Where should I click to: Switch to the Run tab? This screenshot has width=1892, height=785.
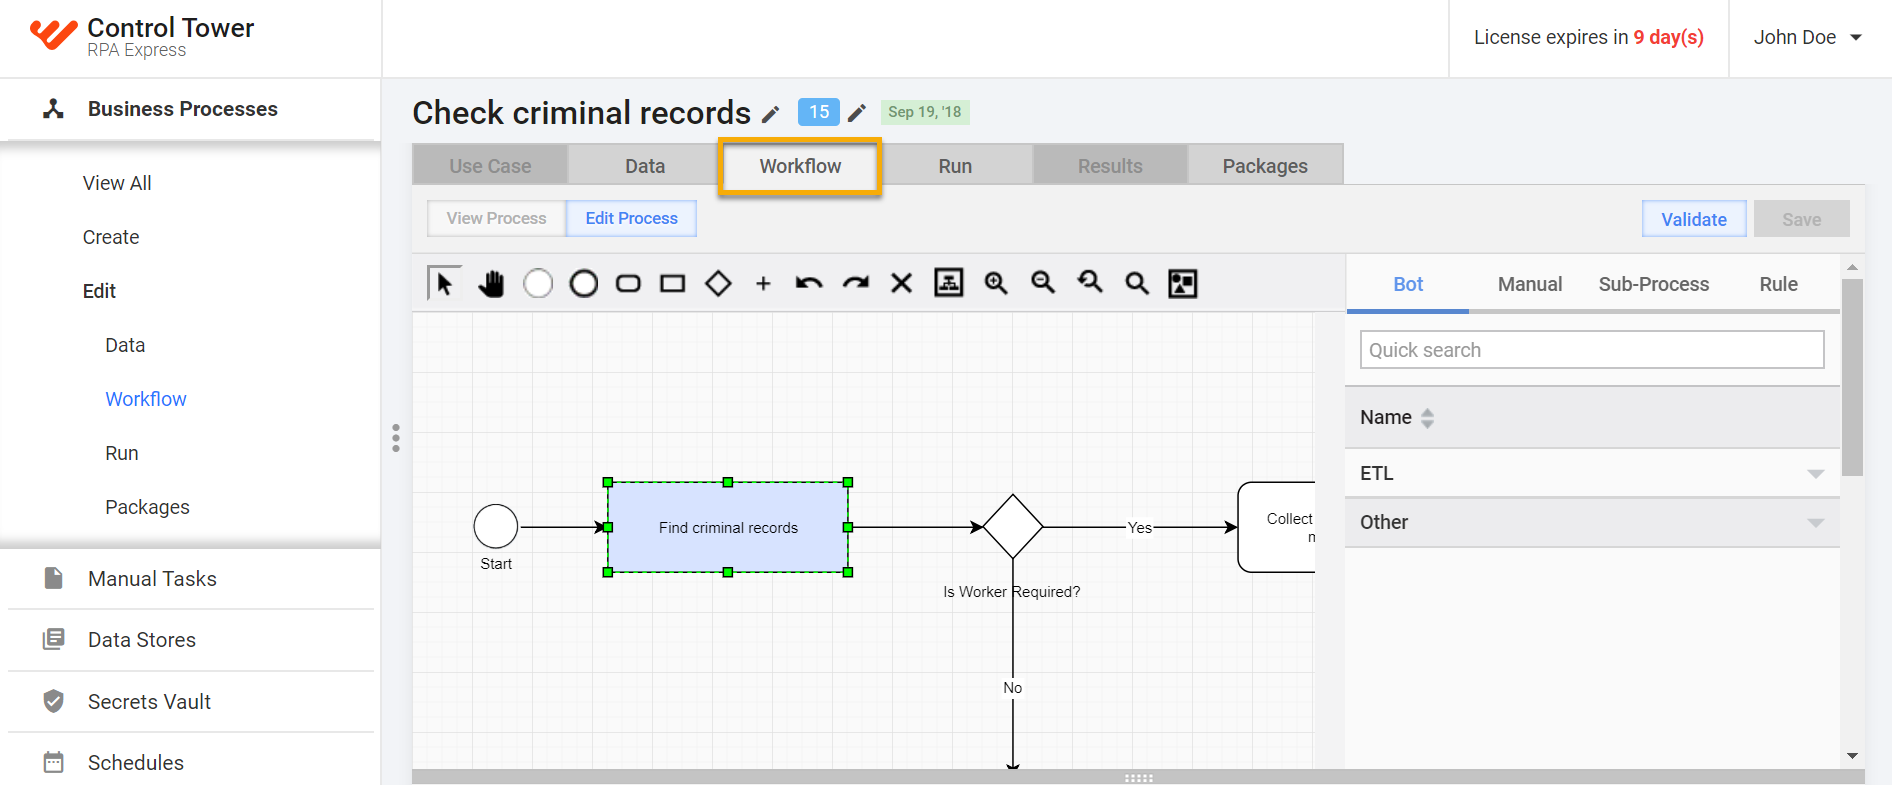point(955,166)
